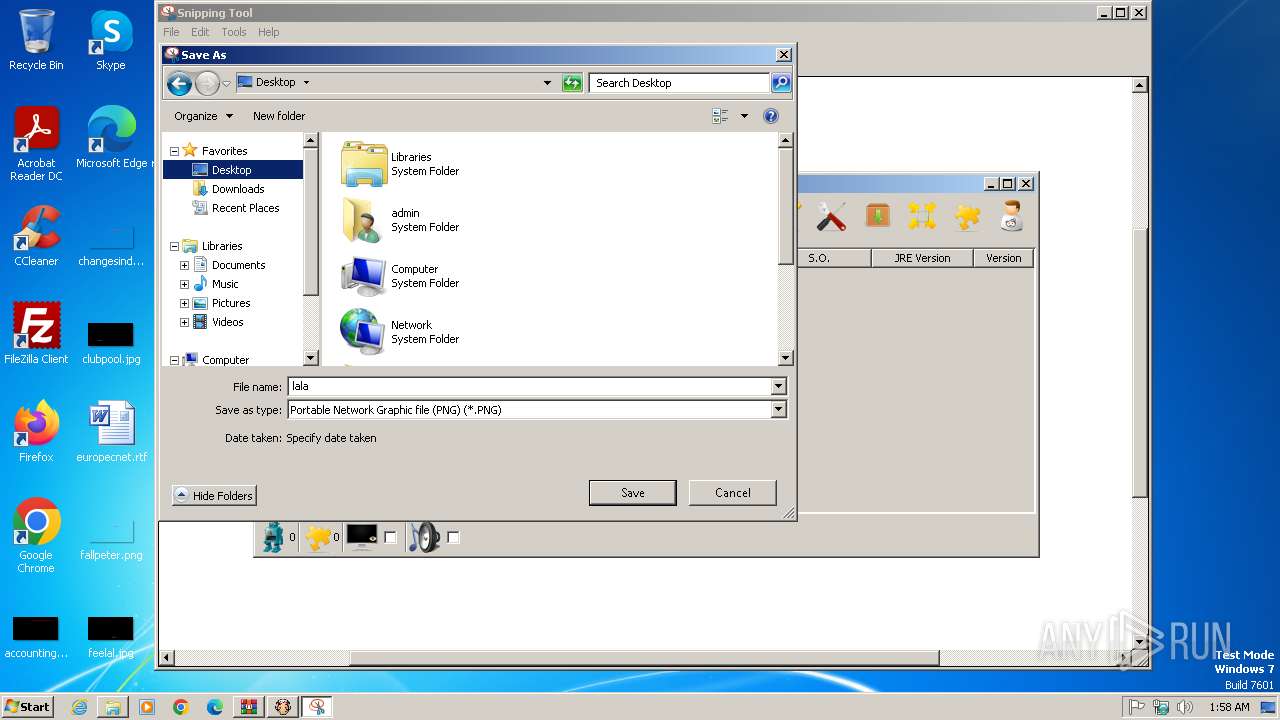Select the Computer system folder
The width and height of the screenshot is (1280, 720).
point(400,276)
